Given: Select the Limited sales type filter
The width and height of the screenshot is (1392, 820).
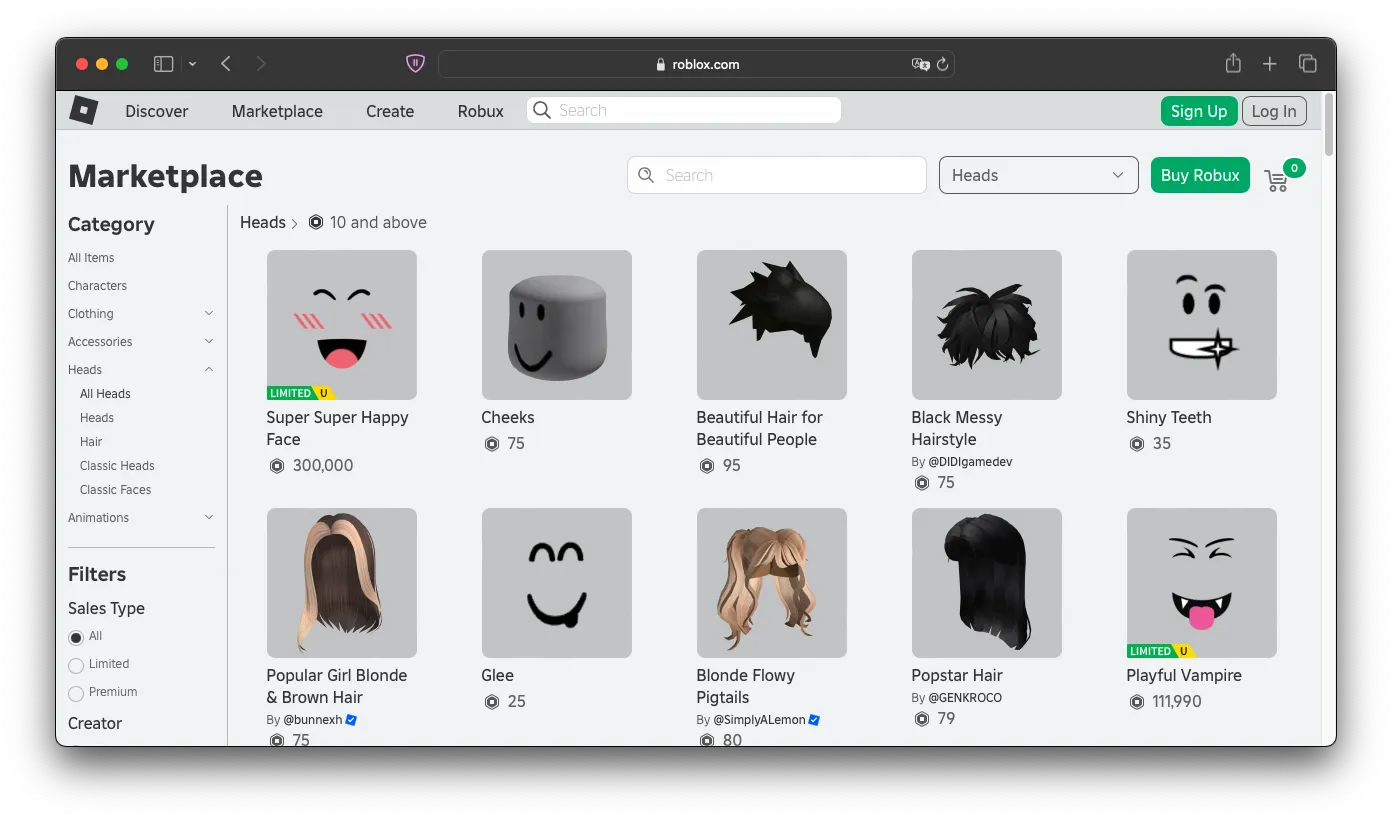Looking at the screenshot, I should coord(75,664).
